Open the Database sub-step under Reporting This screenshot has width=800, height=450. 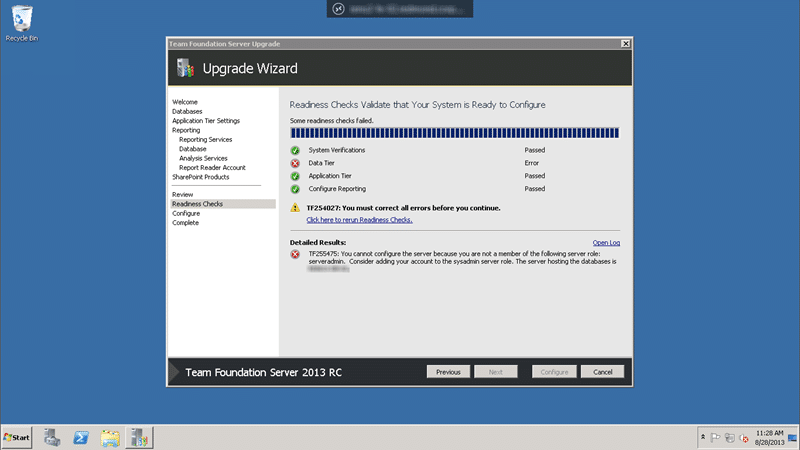point(193,149)
